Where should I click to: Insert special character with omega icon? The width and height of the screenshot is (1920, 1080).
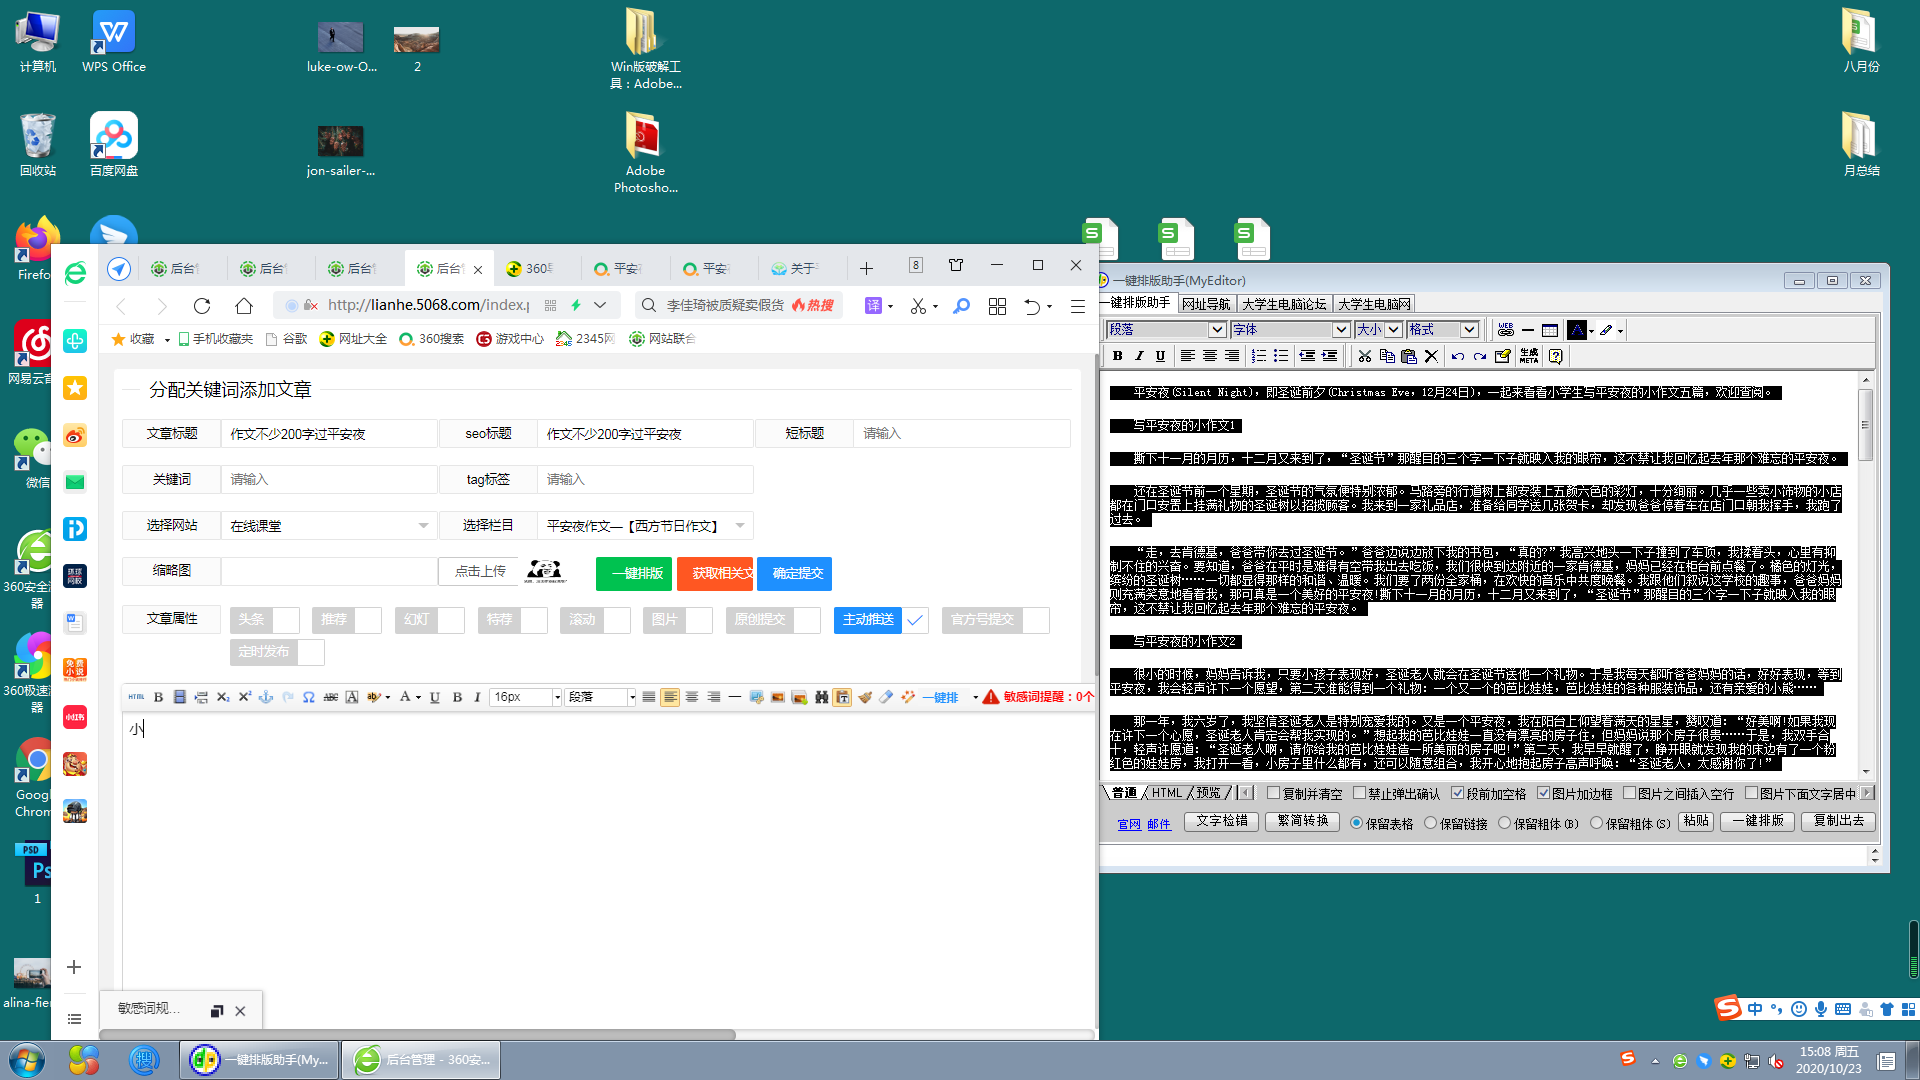point(309,697)
